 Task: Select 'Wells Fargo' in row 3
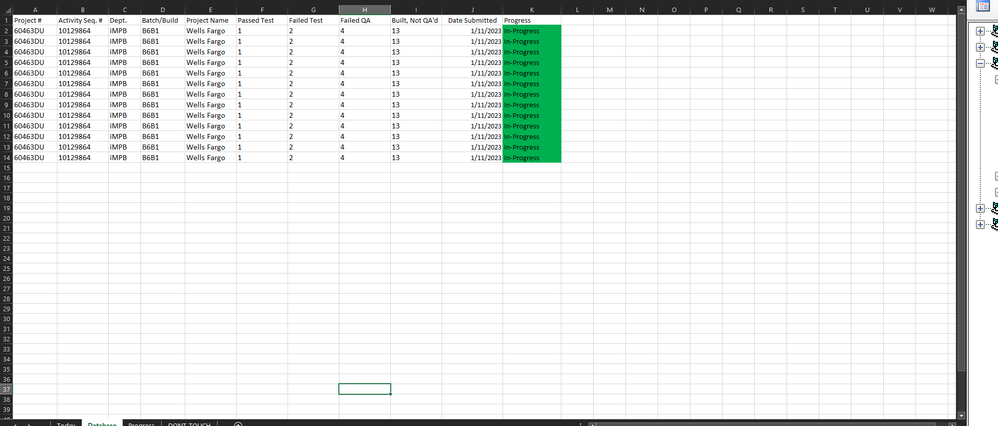(x=211, y=41)
